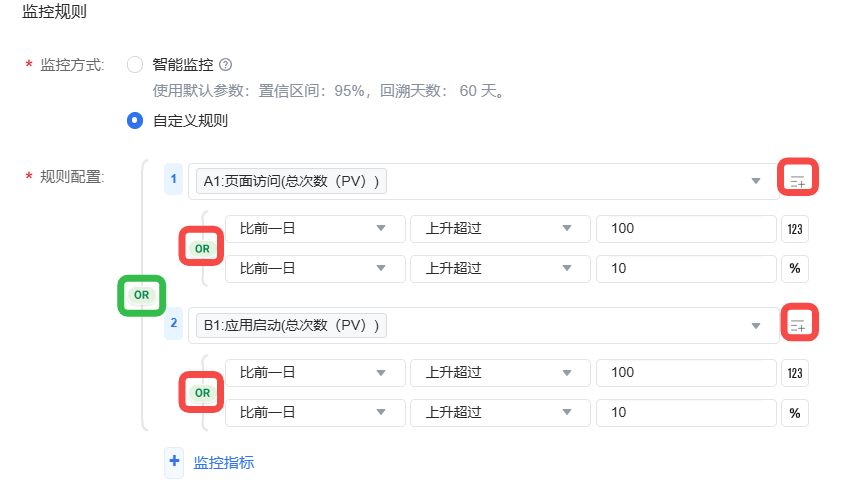
Task: Click the value field showing 100 in rule 1
Action: pyautogui.click(x=685, y=229)
